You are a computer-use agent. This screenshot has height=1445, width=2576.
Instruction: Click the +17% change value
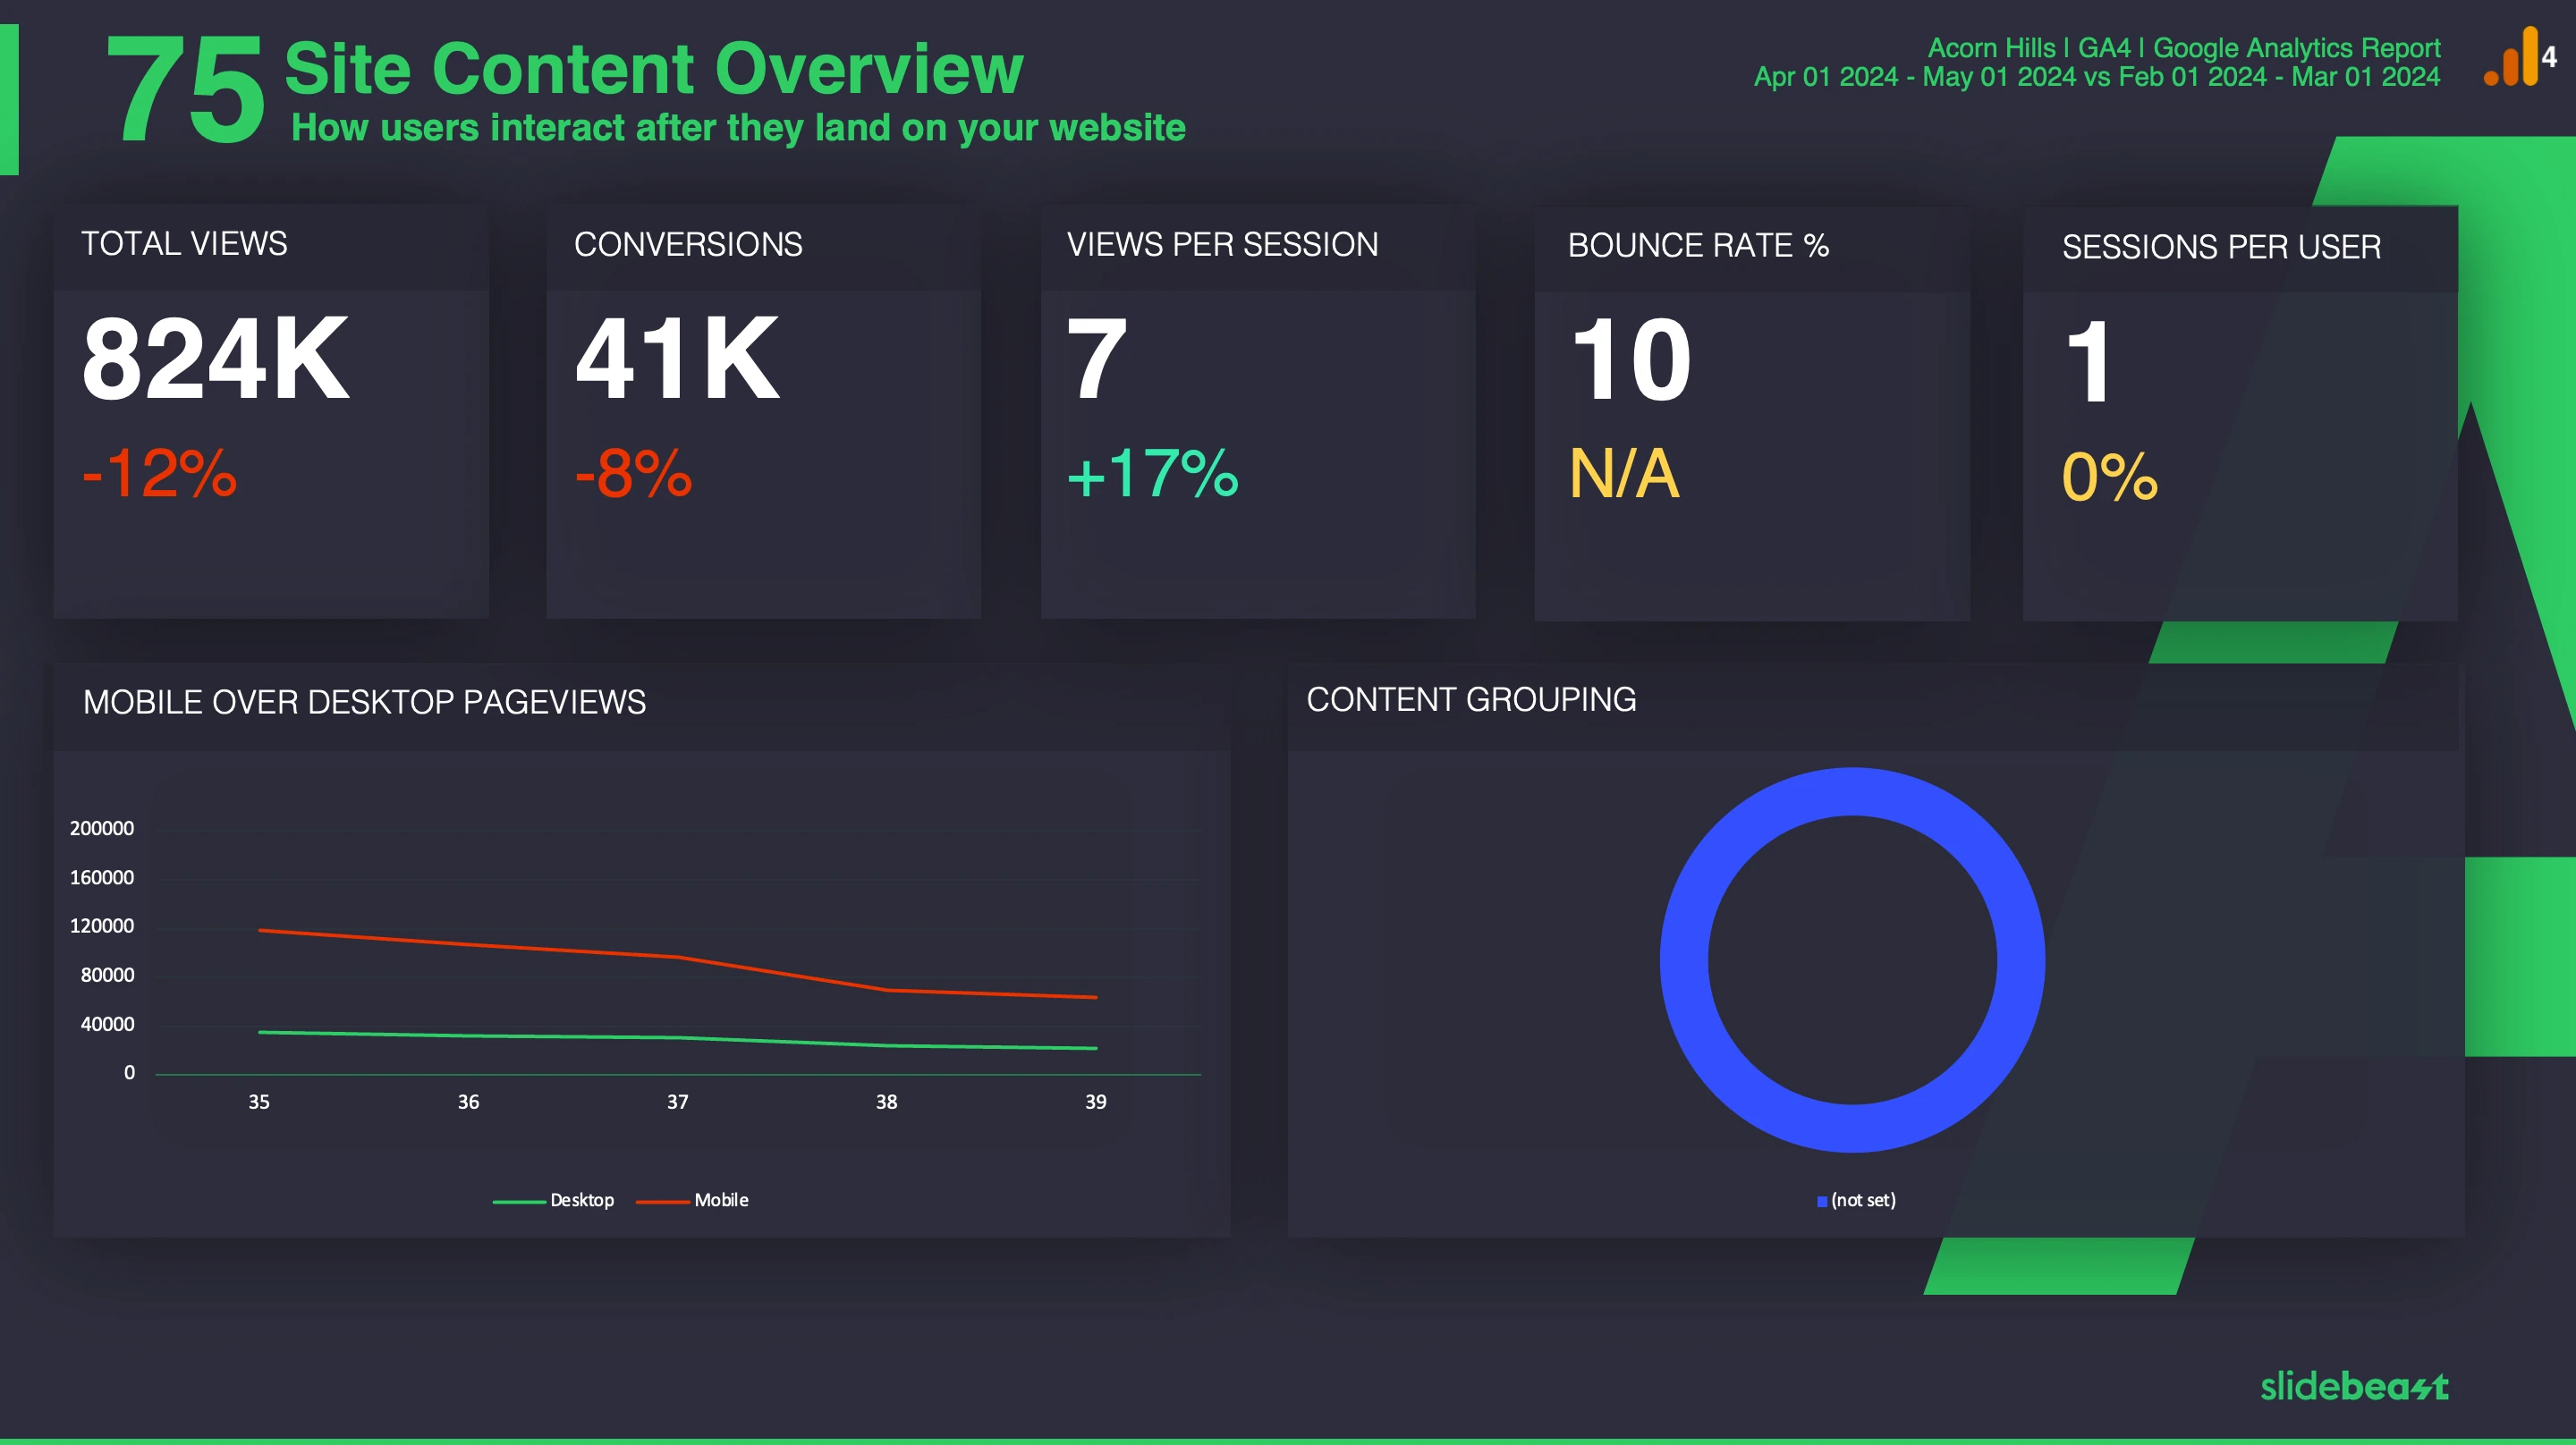click(x=1153, y=473)
